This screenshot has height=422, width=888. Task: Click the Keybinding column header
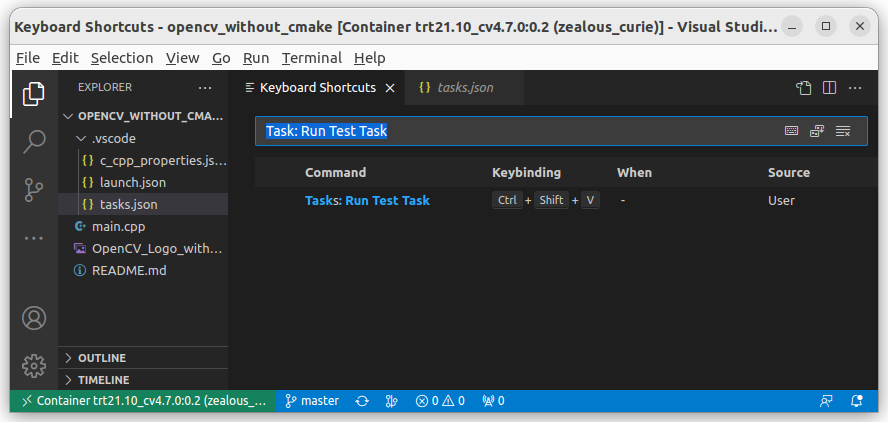526,172
